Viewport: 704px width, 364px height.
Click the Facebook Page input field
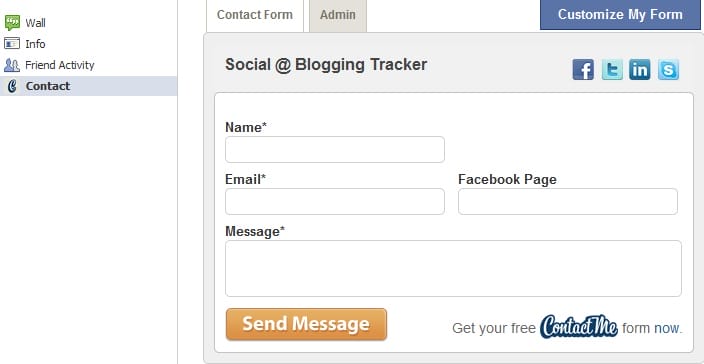click(x=568, y=202)
